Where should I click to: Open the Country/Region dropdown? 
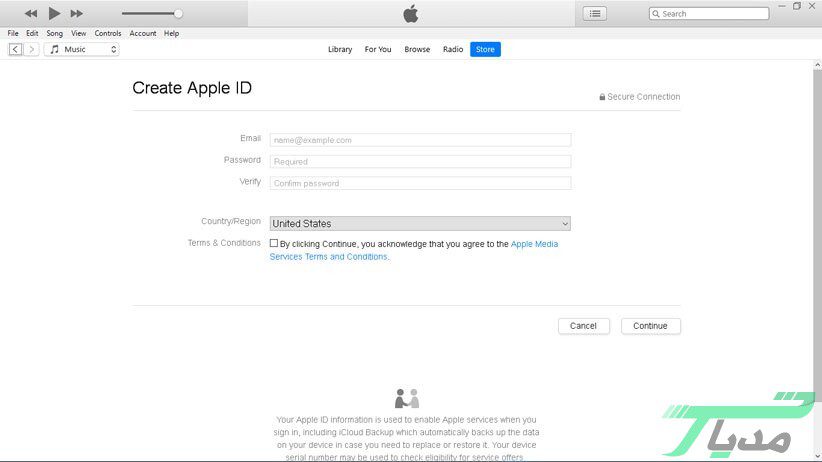420,224
